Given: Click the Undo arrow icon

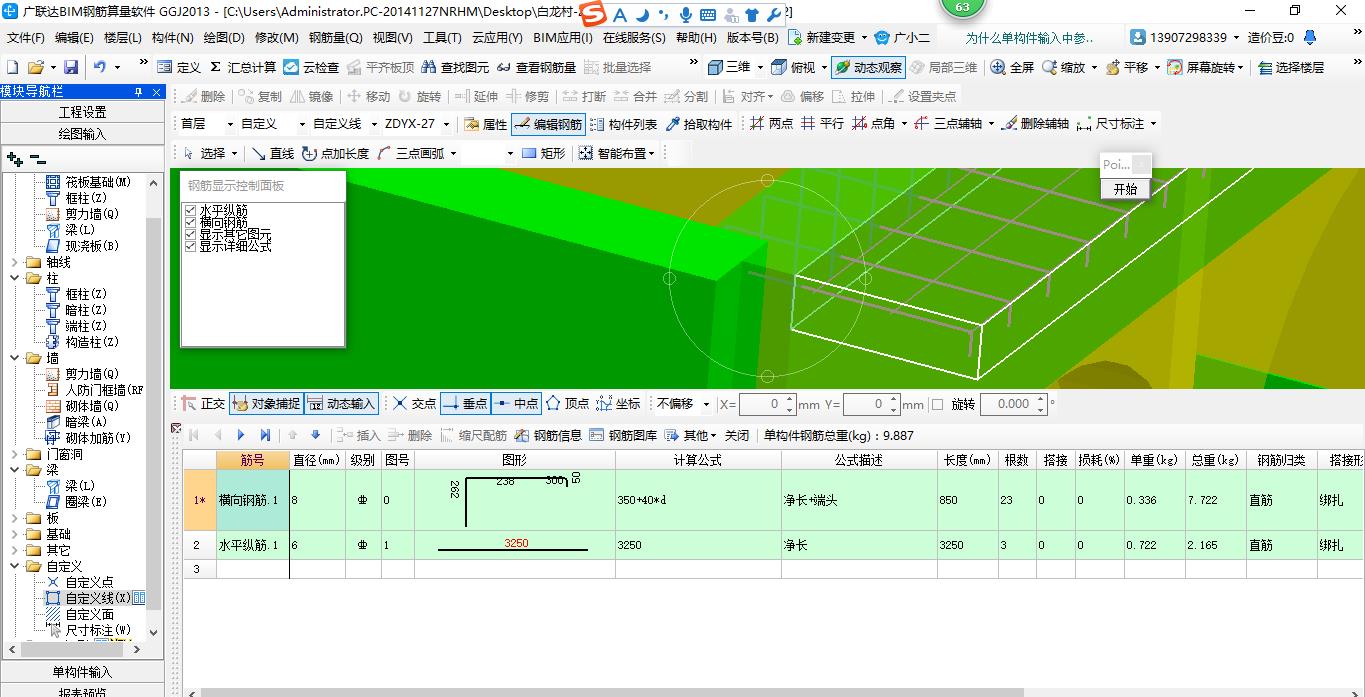Looking at the screenshot, I should pyautogui.click(x=100, y=67).
